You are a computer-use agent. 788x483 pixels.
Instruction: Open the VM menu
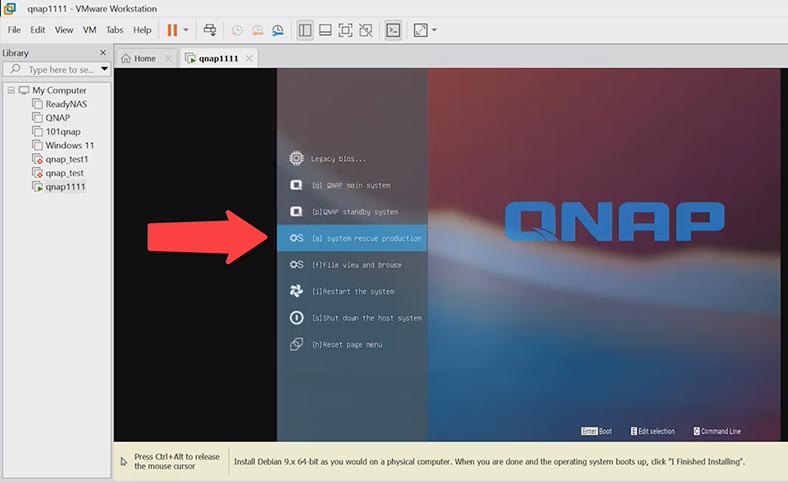point(89,30)
